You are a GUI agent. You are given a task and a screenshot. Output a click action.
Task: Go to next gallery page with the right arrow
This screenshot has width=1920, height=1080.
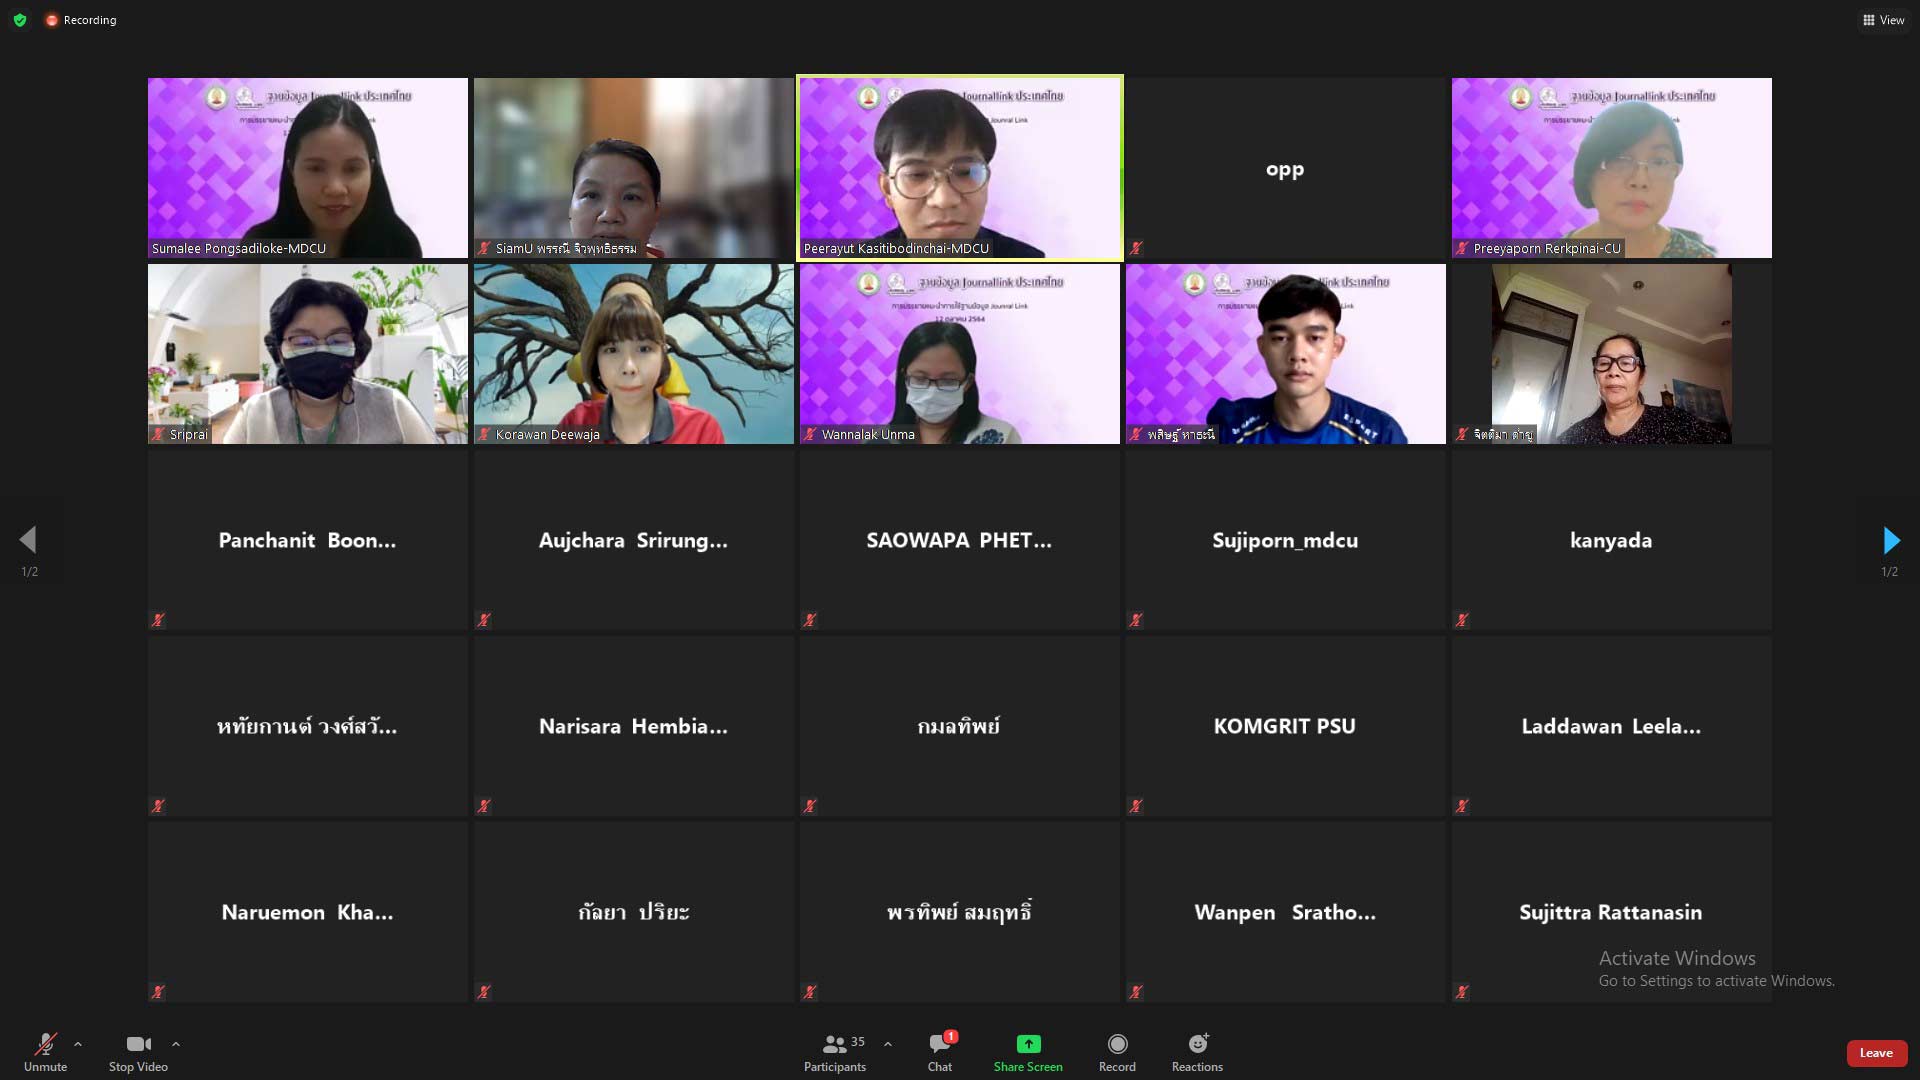pos(1890,541)
